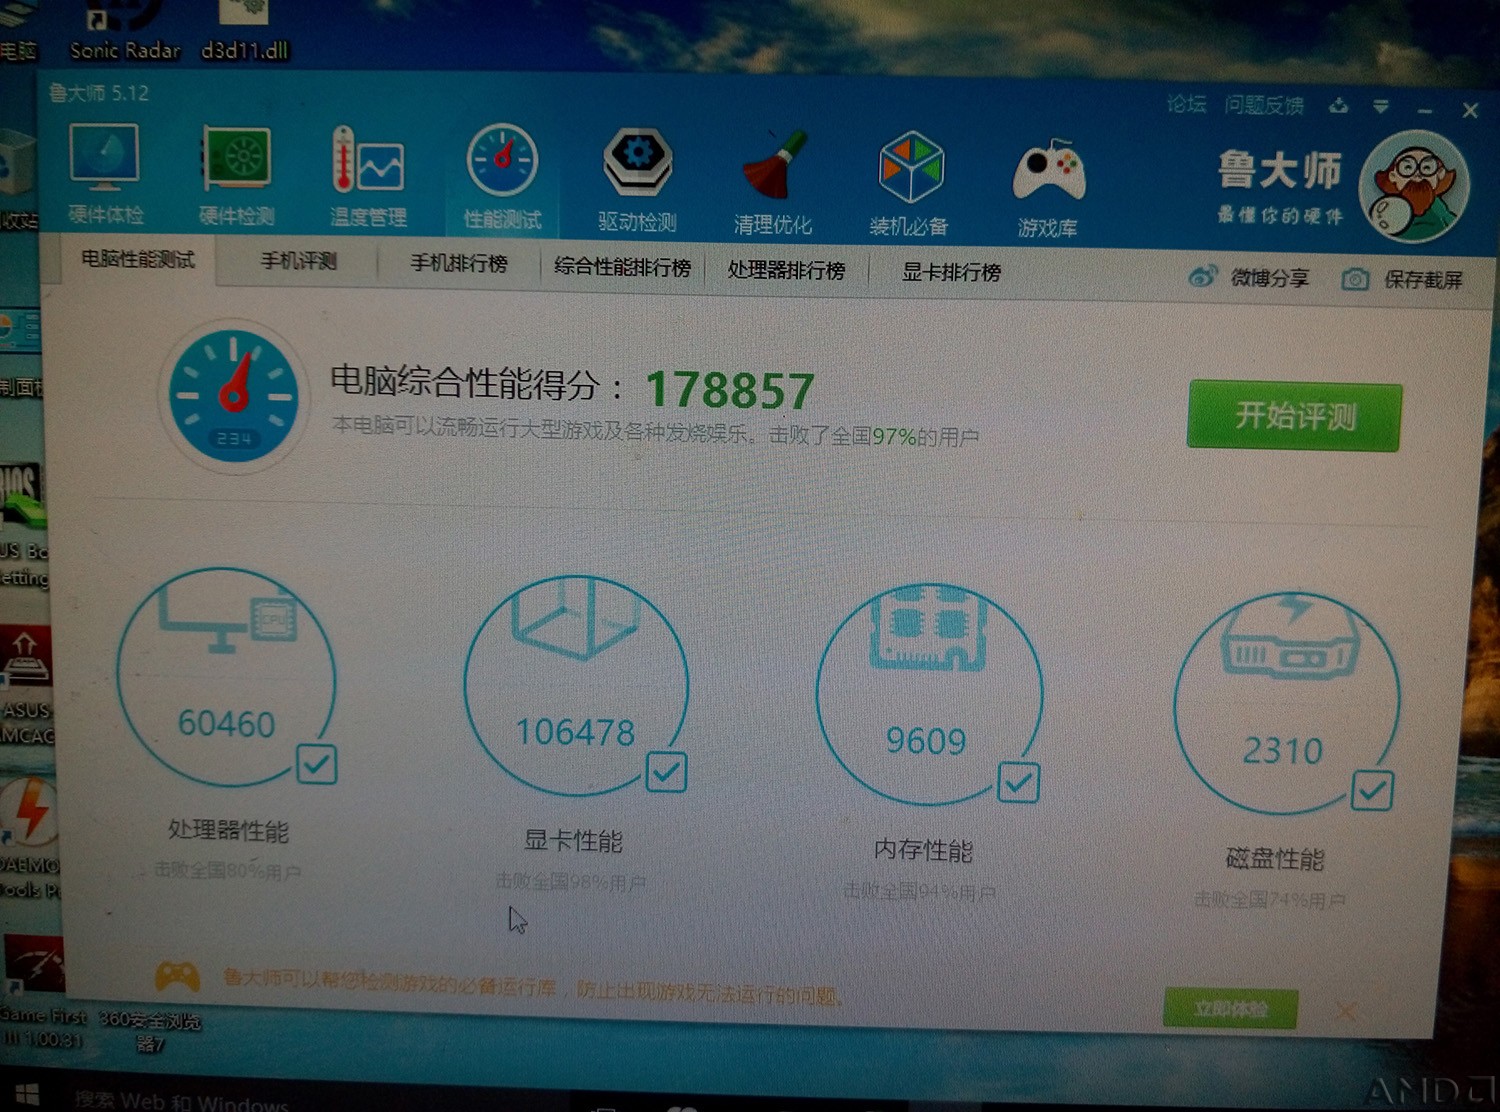The height and width of the screenshot is (1112, 1500).
Task: Click the overall score speedometer gauge icon
Action: coord(233,396)
